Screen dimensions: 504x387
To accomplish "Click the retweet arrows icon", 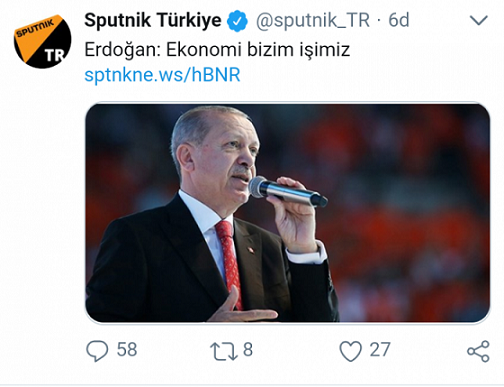I will 224,352.
